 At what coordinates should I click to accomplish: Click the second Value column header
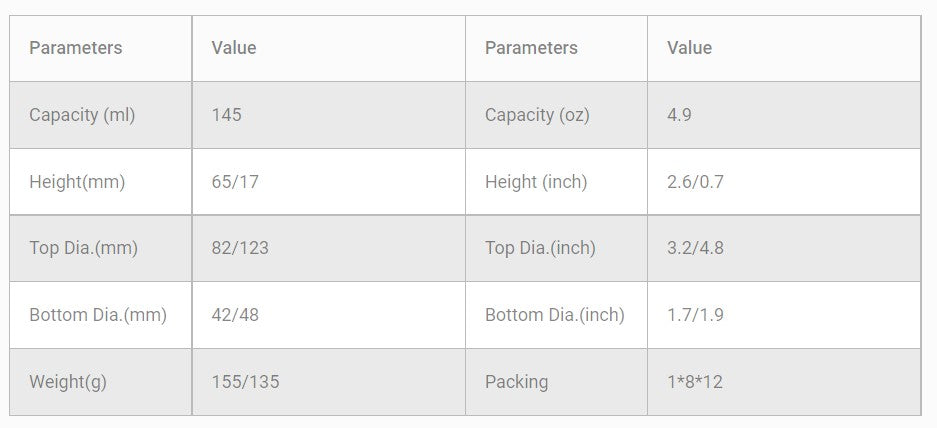(689, 48)
